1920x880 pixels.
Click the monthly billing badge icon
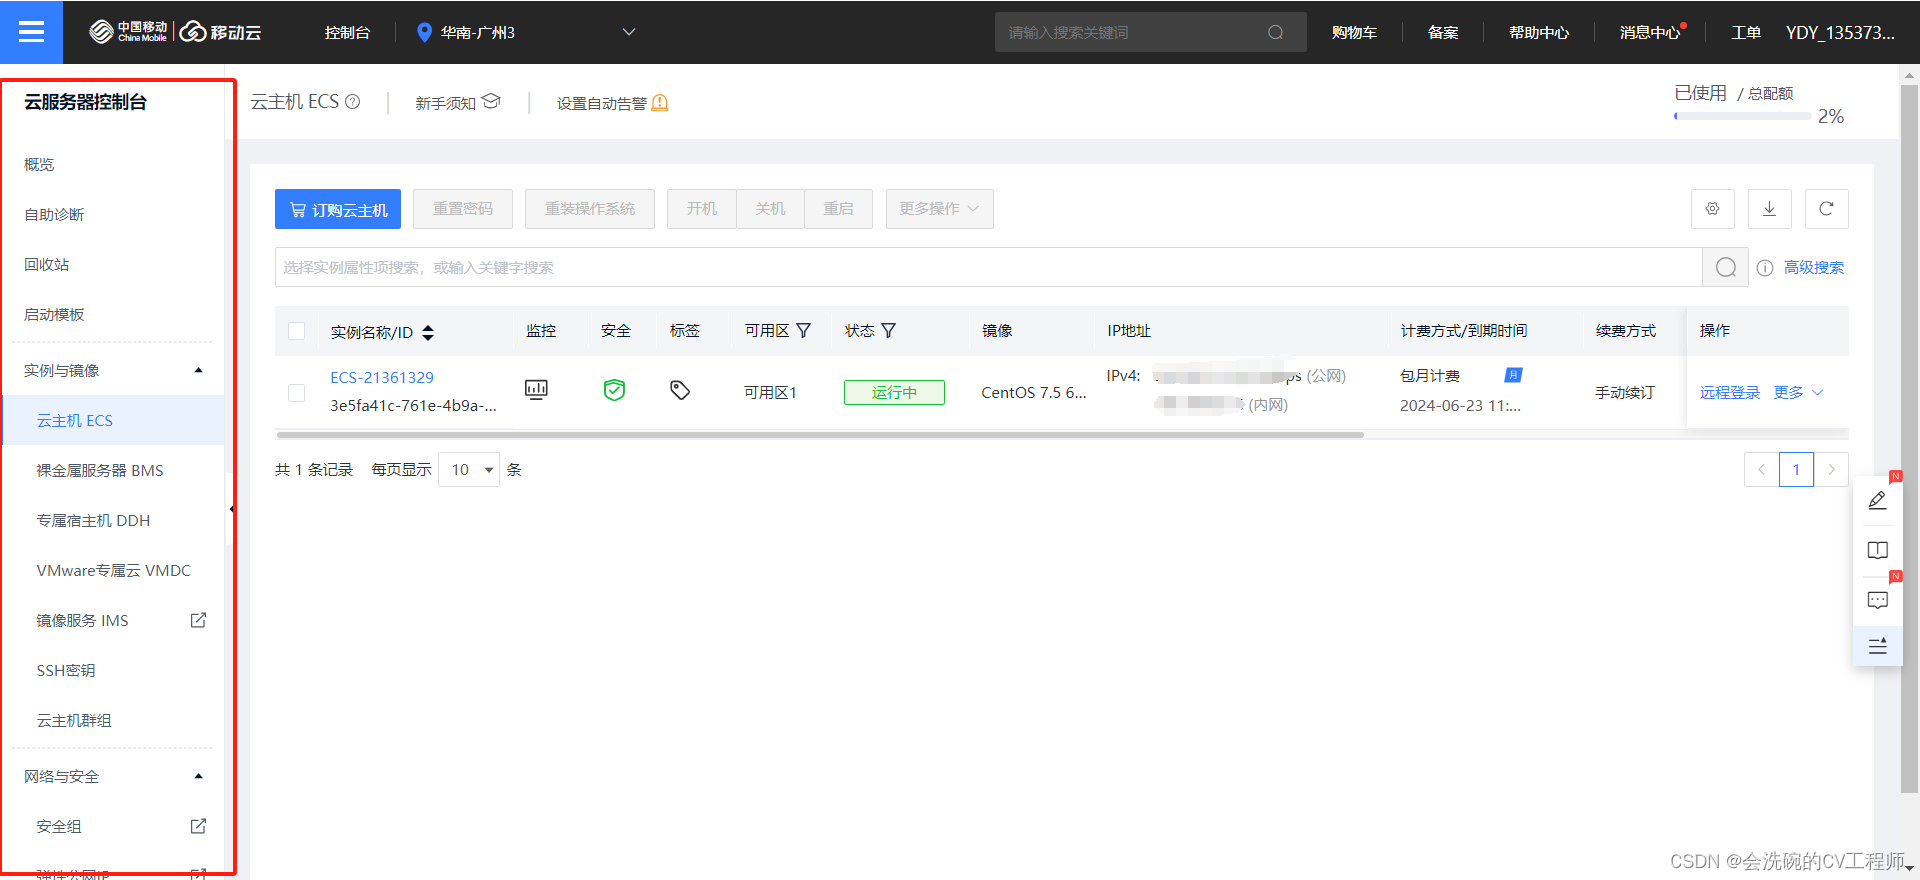click(x=1513, y=375)
